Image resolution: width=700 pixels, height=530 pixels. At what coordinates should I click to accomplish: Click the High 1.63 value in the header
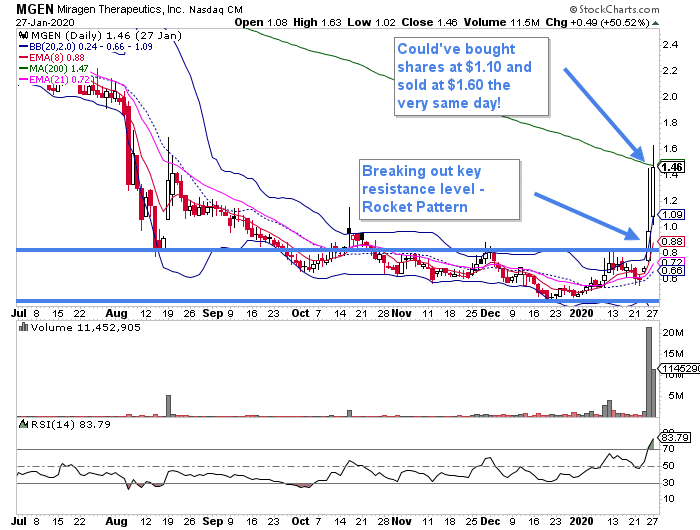click(317, 22)
